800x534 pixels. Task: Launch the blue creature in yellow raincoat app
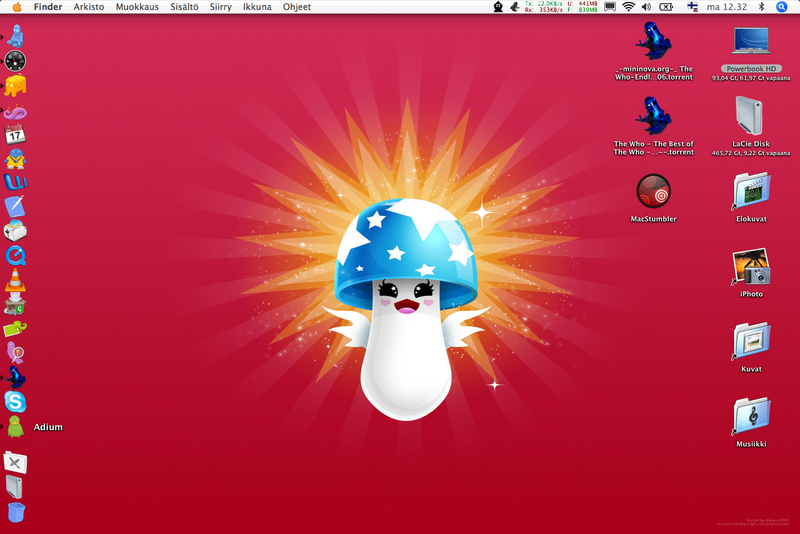15,159
